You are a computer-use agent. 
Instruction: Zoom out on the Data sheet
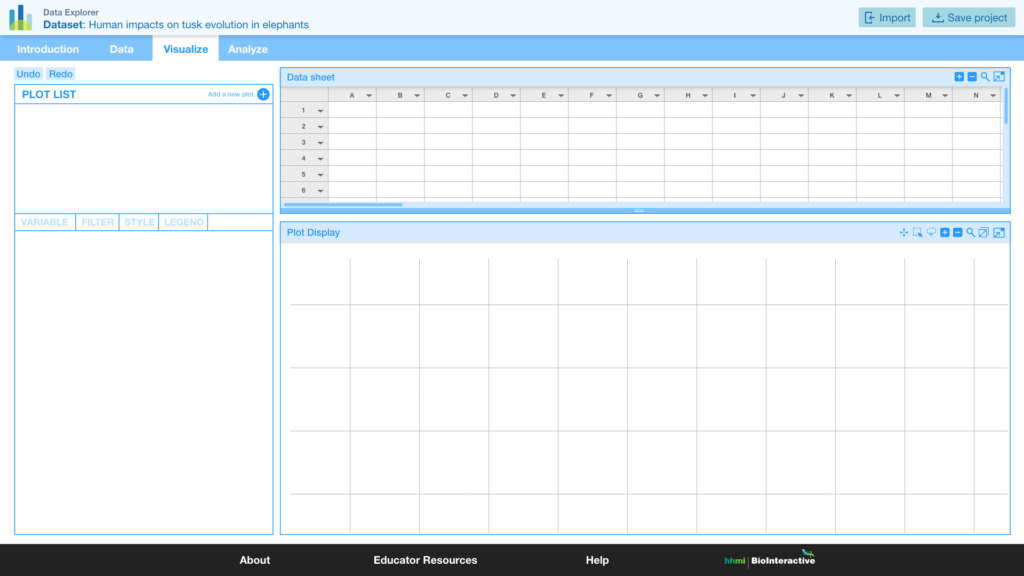coord(972,76)
